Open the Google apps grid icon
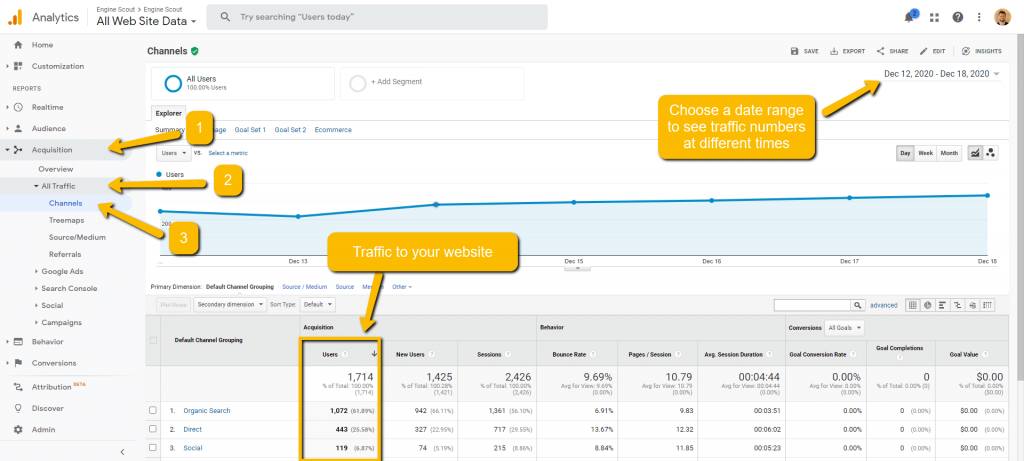 point(934,17)
